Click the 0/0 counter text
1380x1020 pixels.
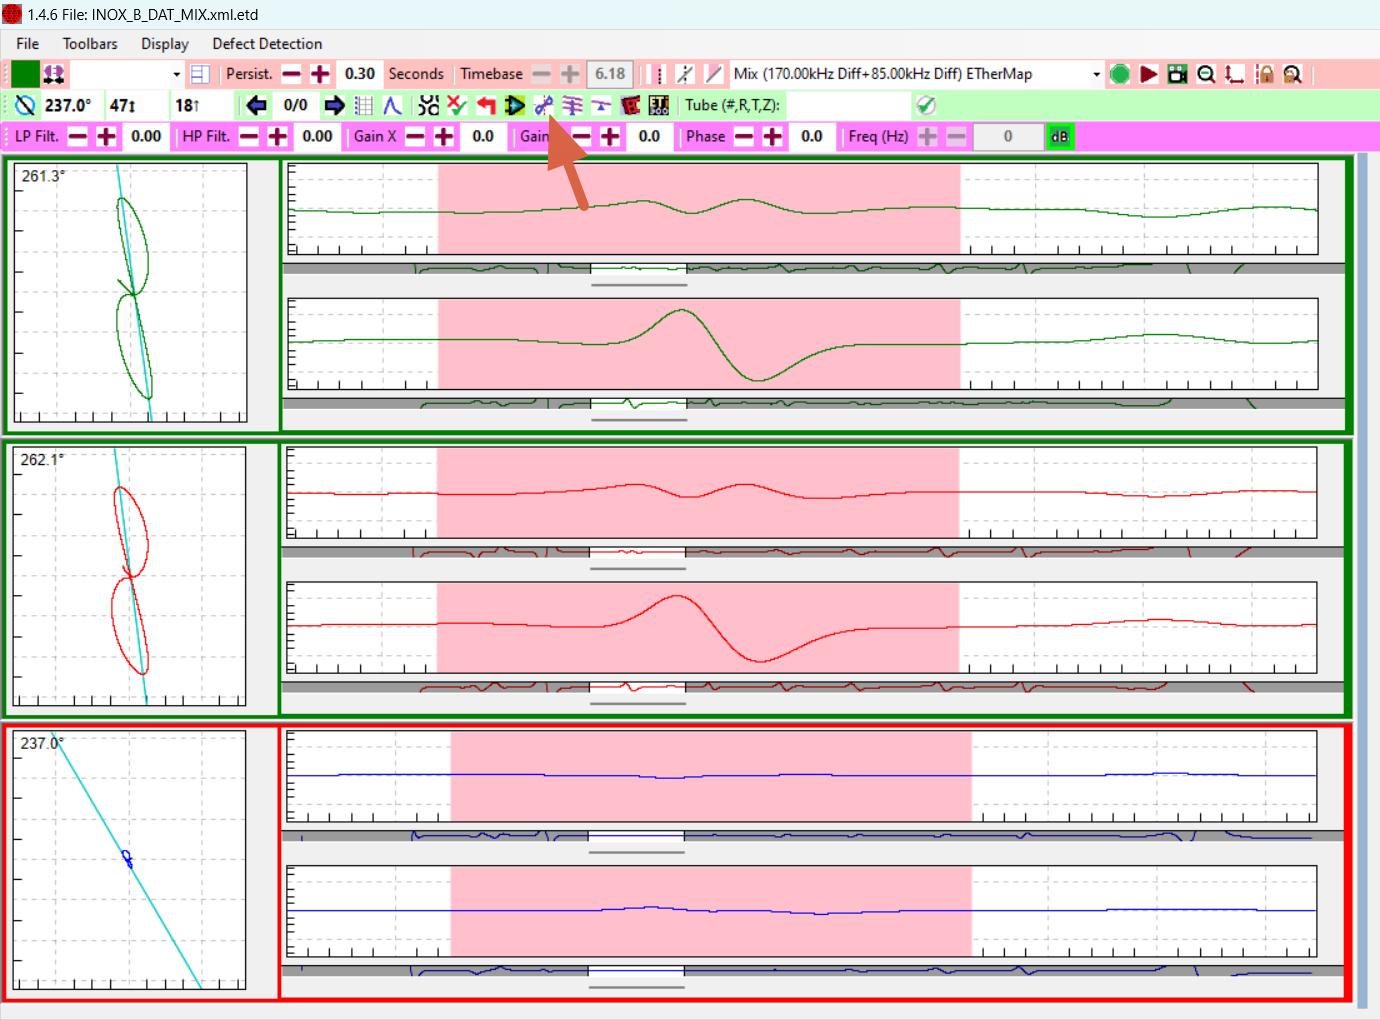coord(296,105)
